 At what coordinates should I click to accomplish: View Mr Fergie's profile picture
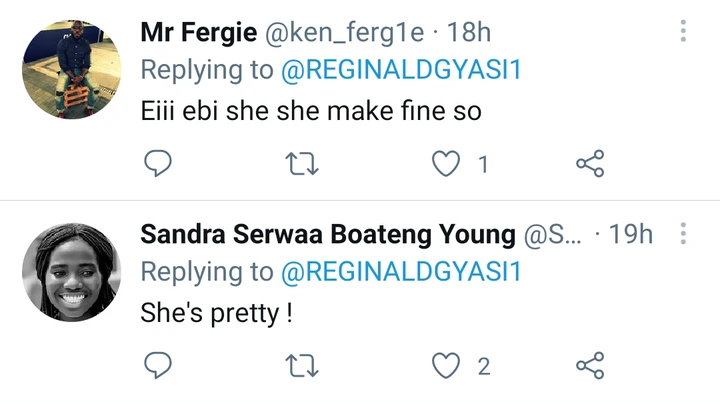(x=72, y=69)
